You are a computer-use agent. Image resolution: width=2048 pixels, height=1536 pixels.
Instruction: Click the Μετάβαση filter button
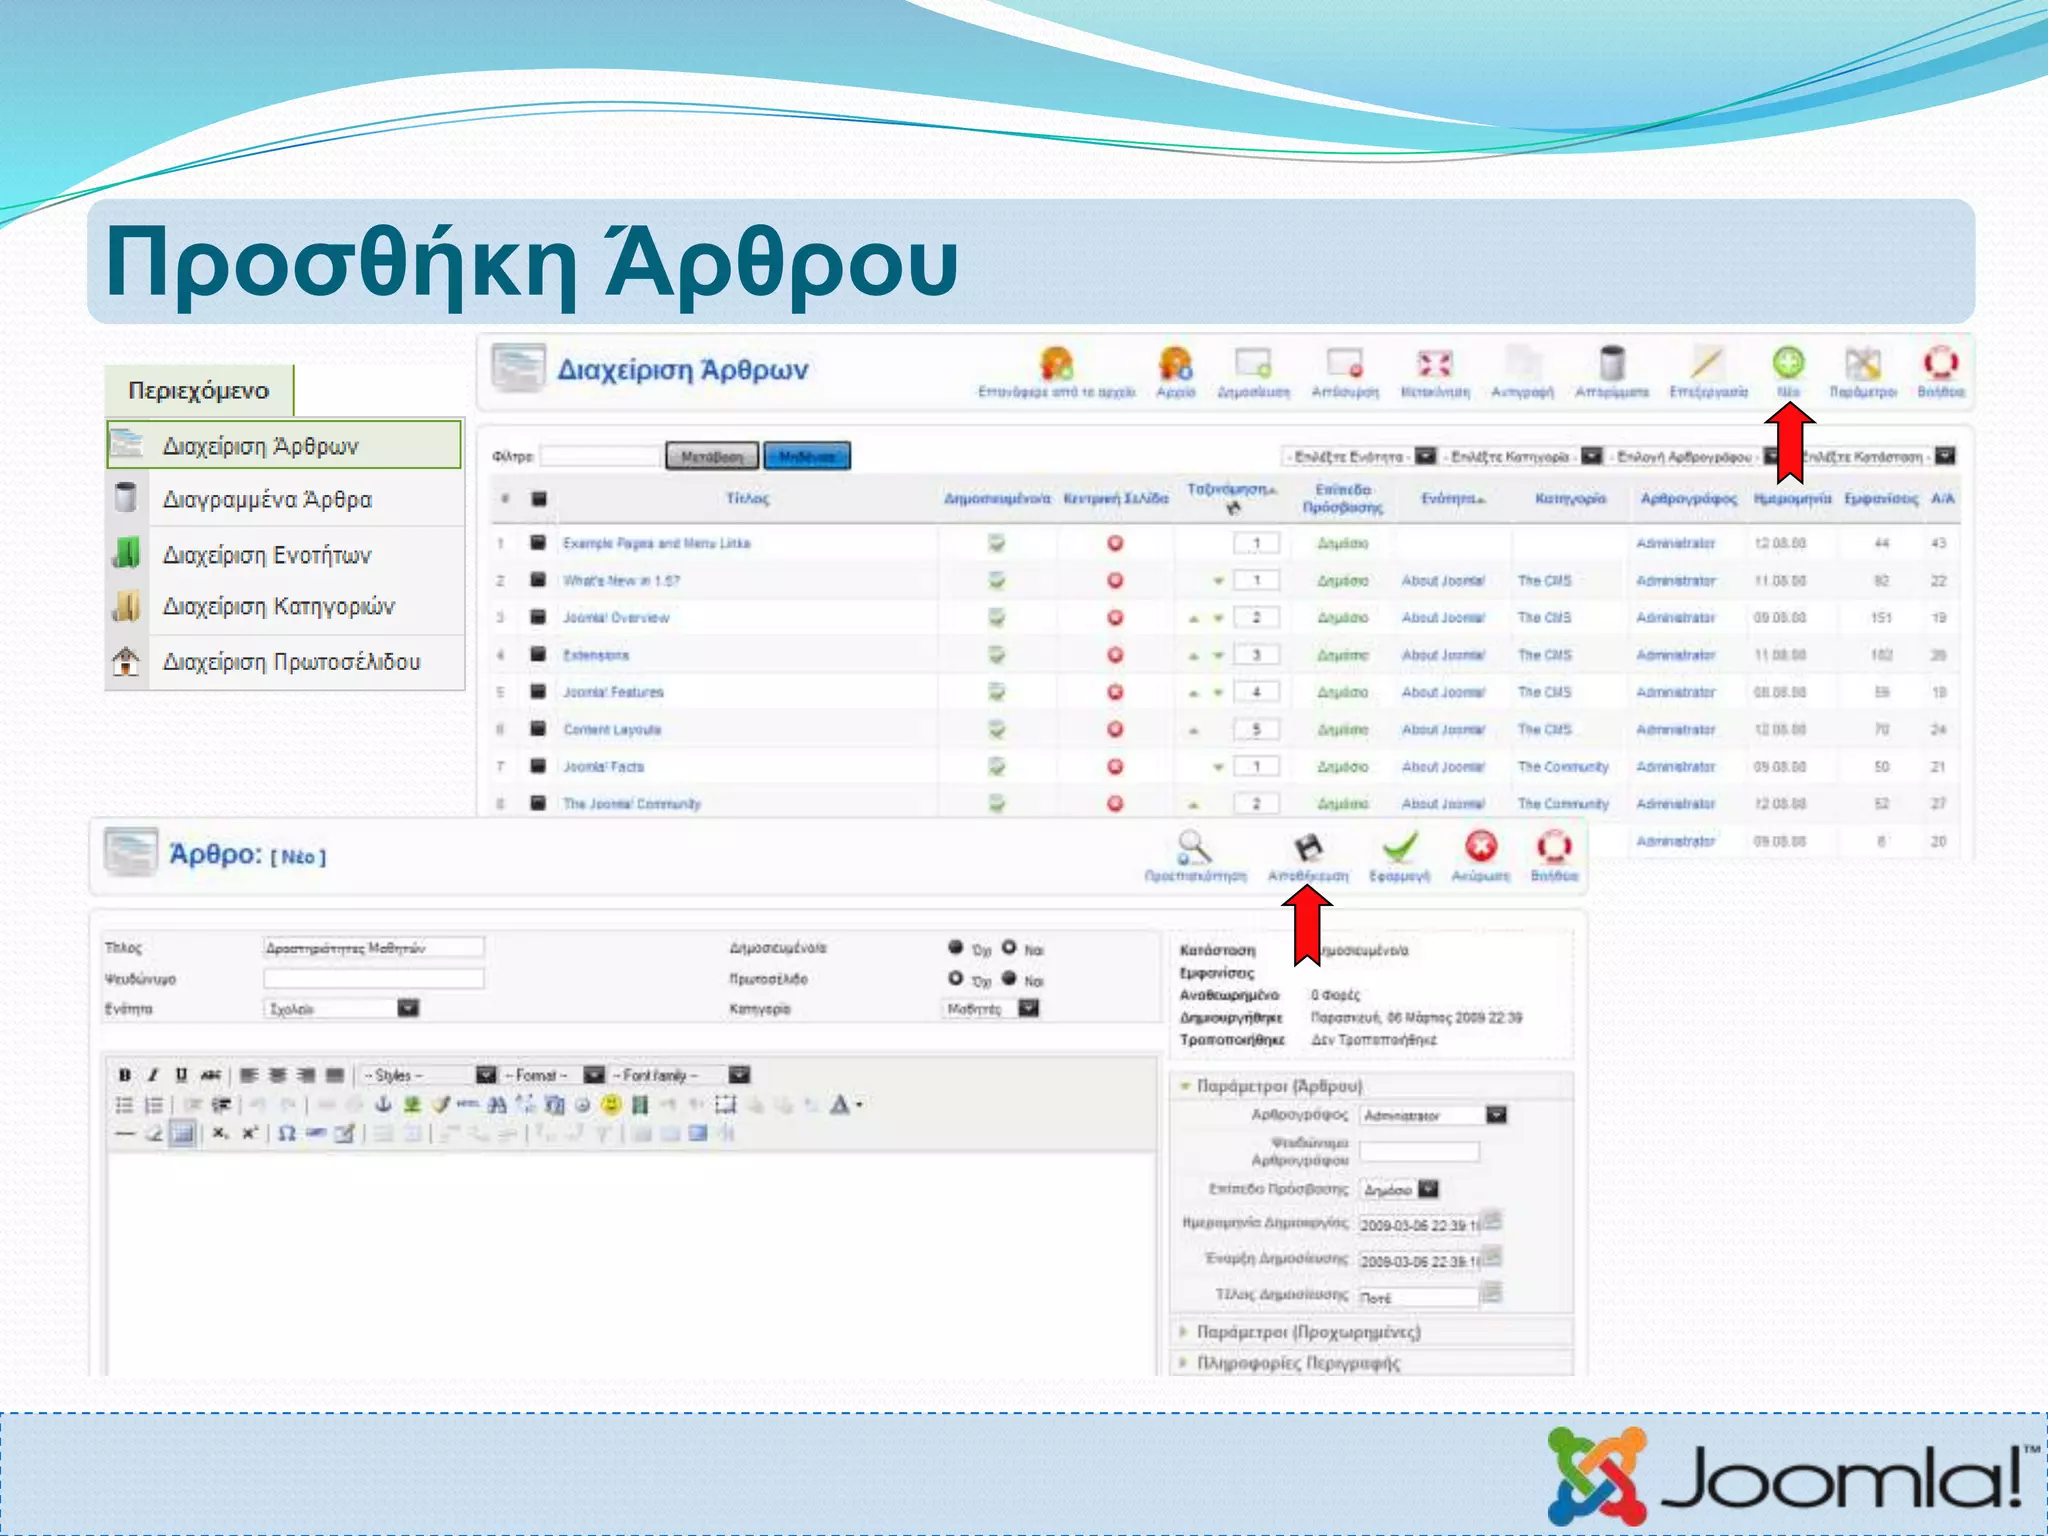click(x=712, y=457)
